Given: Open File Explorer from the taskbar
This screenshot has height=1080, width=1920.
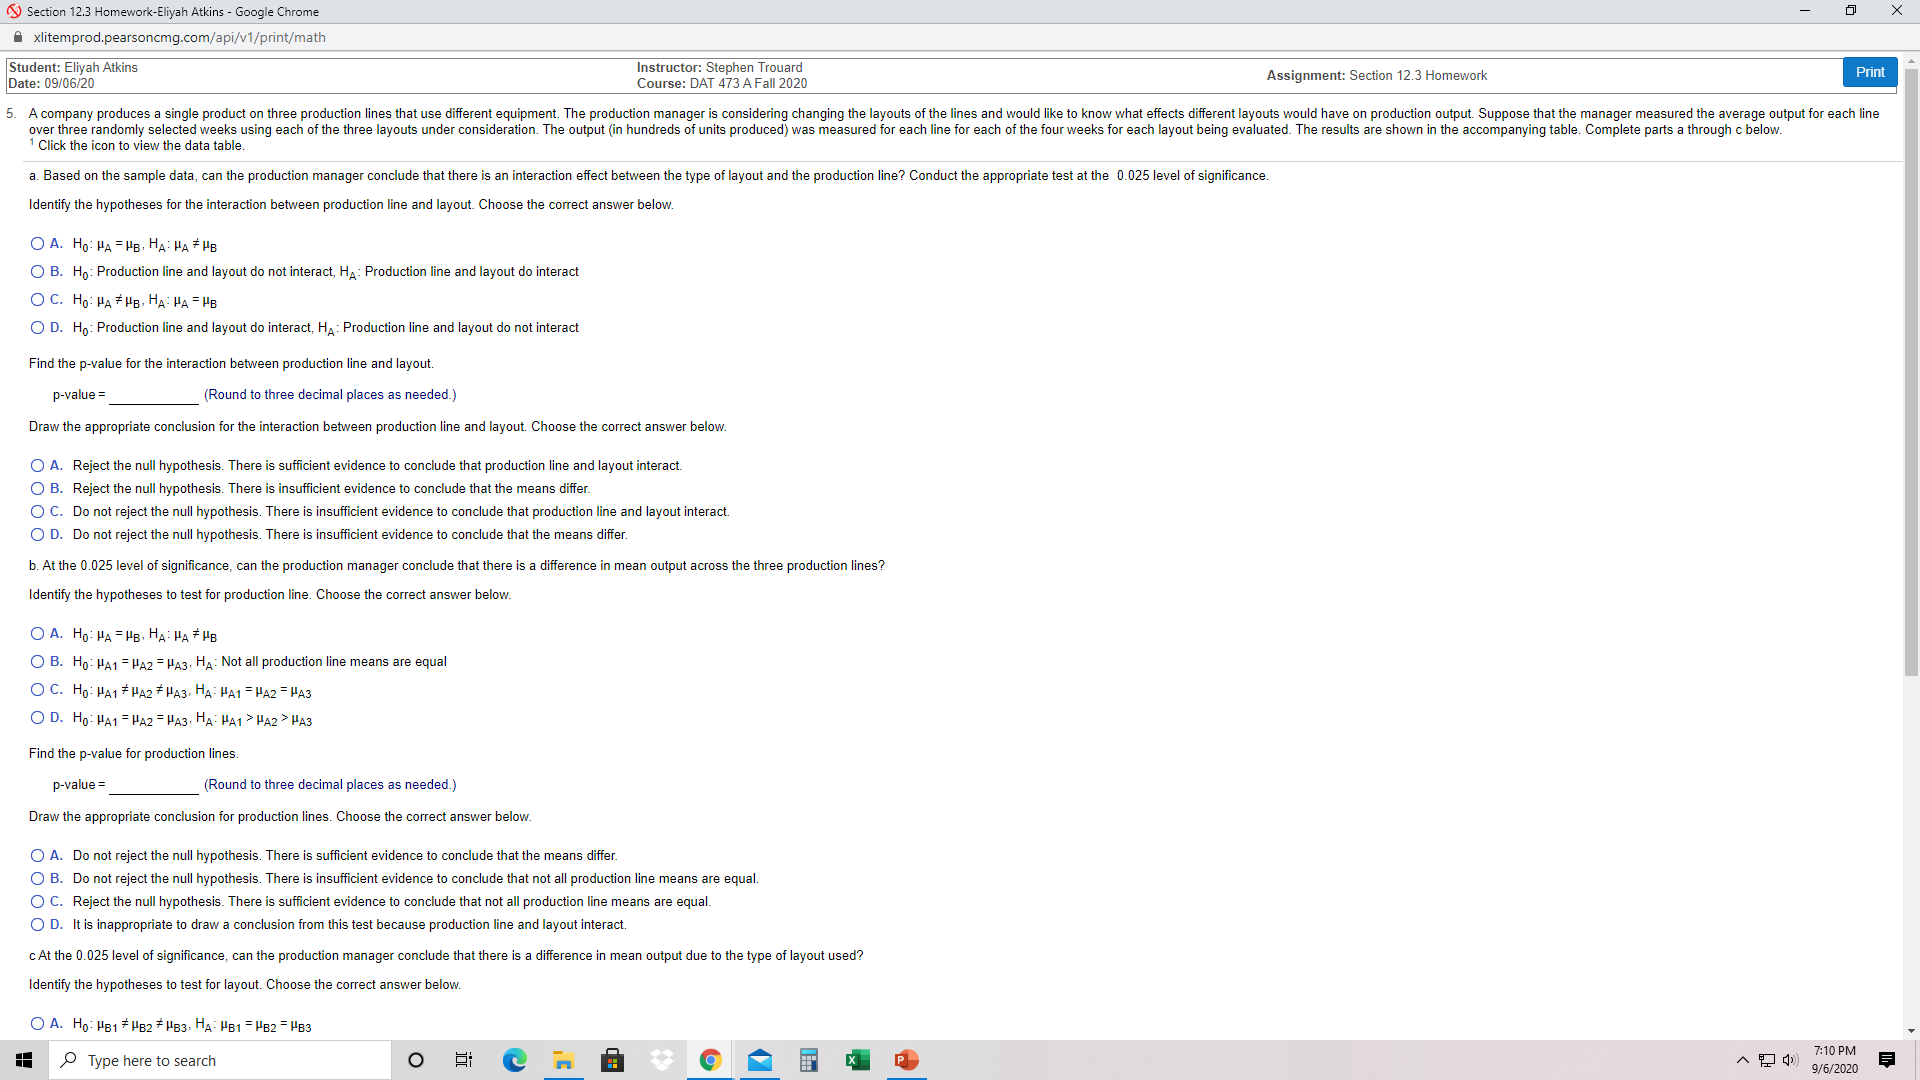Looking at the screenshot, I should click(x=563, y=1060).
